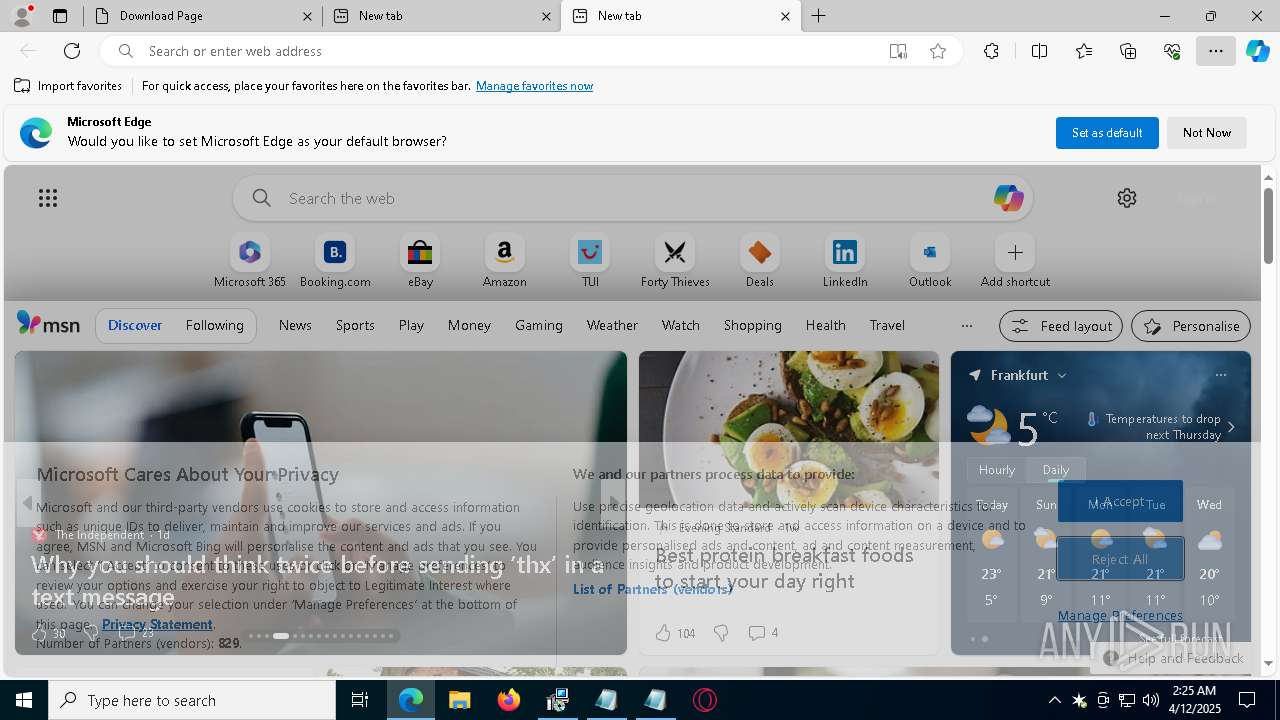Switch to the middle New tab
1280x720 pixels.
coord(442,16)
